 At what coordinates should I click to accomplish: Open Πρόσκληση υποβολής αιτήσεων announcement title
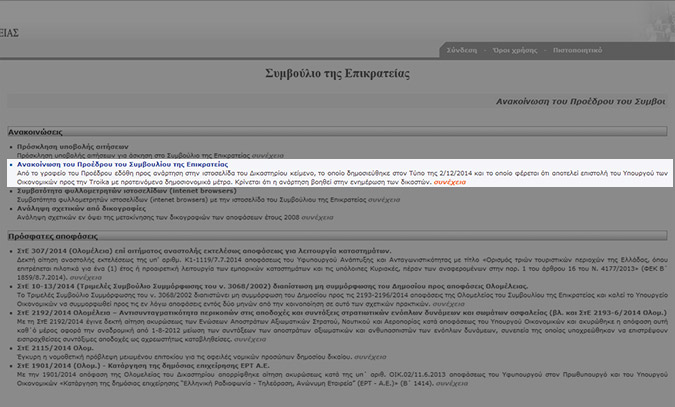(73, 146)
